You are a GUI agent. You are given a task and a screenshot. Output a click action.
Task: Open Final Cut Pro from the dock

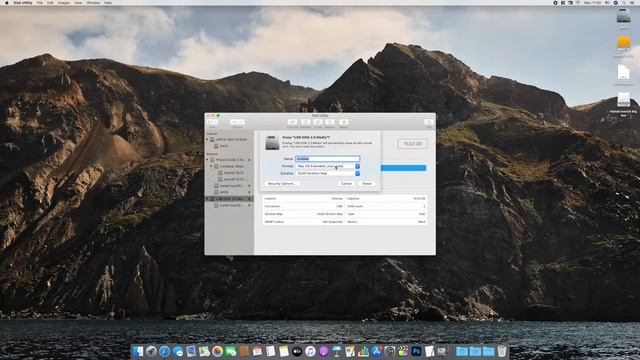pos(403,351)
